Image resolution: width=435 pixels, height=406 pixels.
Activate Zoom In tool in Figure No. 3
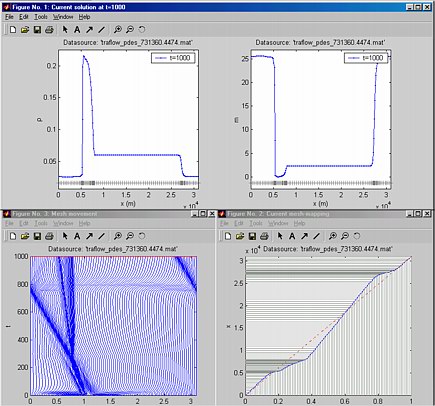coord(117,236)
